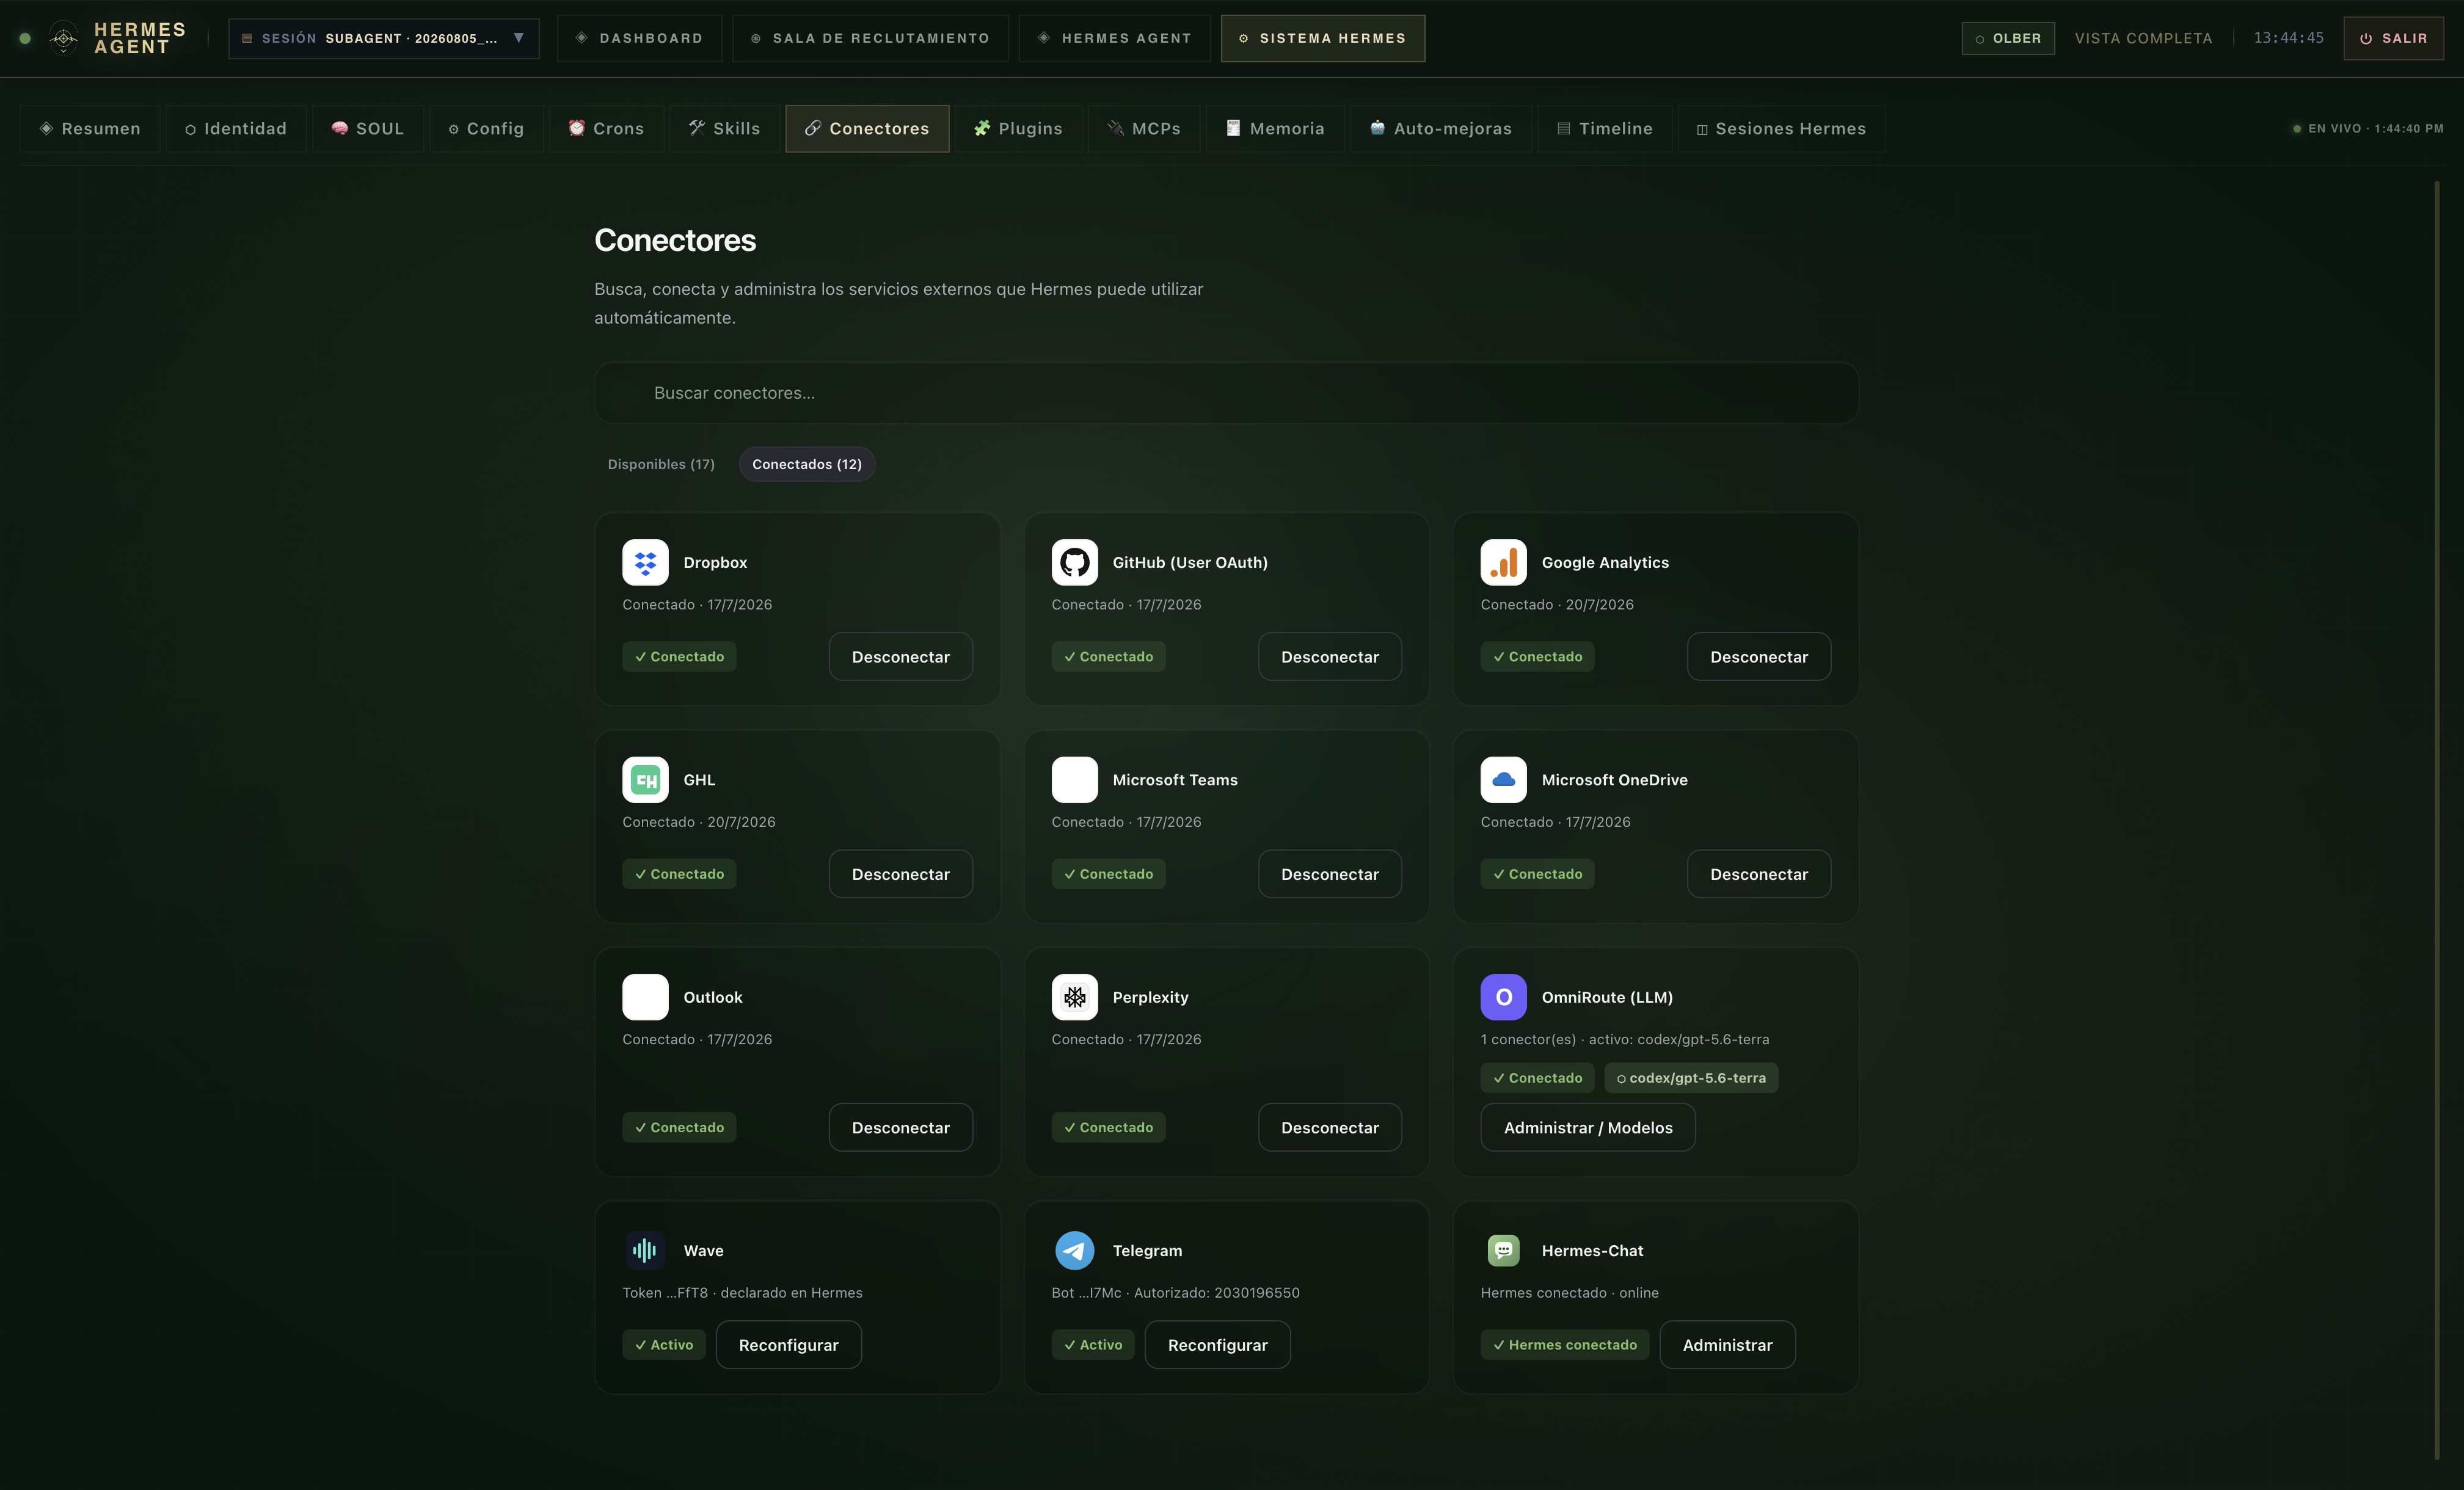Open the Crons sub-tab
Image resolution: width=2464 pixels, height=1490 pixels.
606,128
